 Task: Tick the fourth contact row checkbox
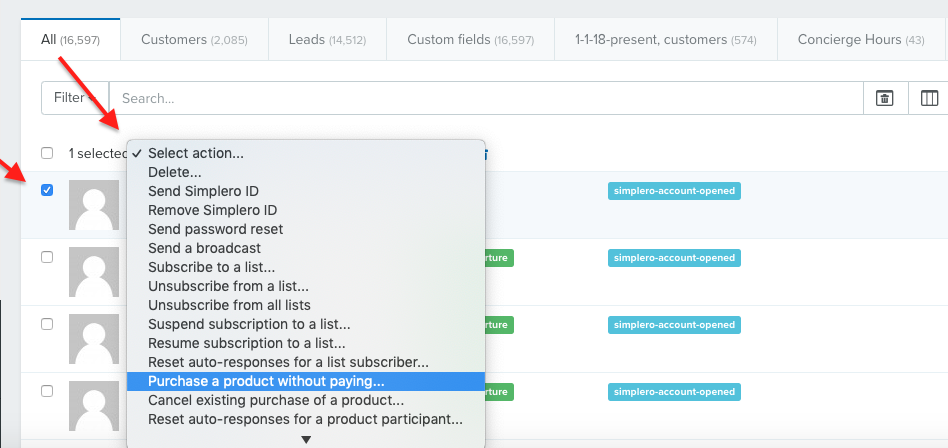tap(47, 391)
